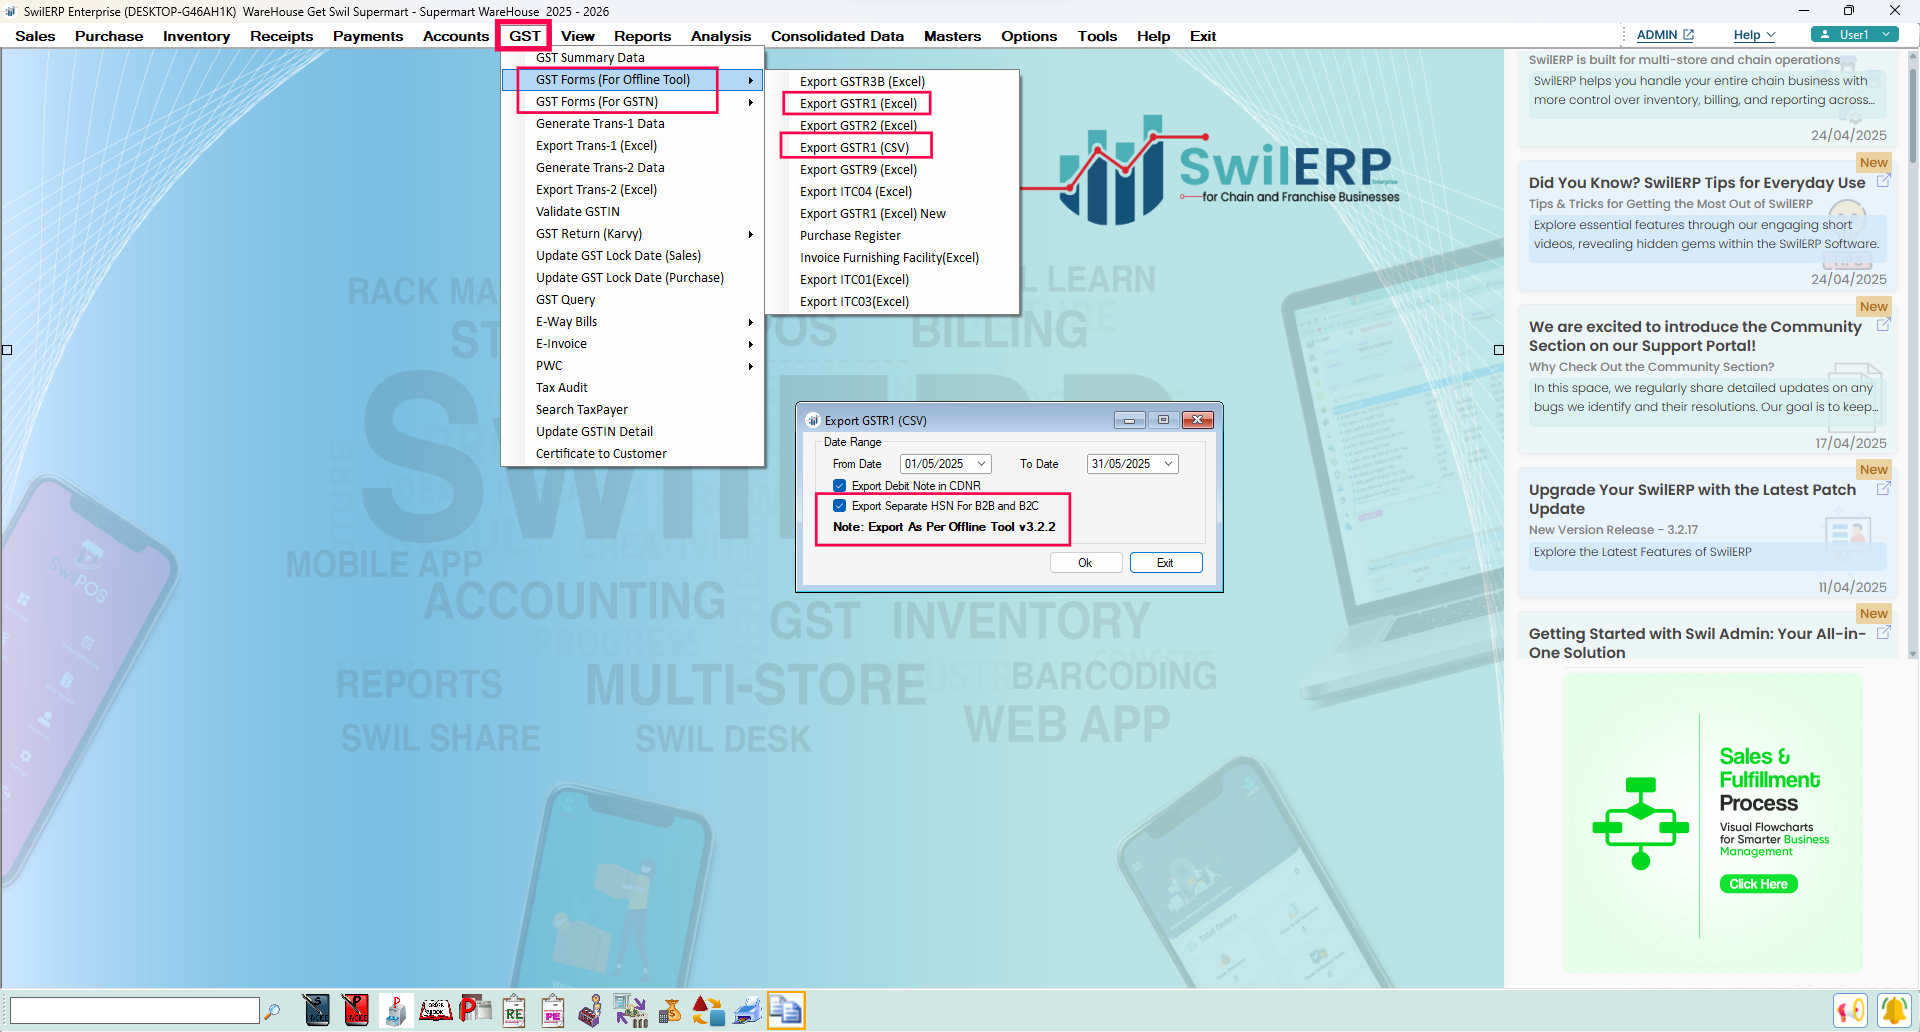
Task: Open the From Date dropdown
Action: [x=982, y=464]
